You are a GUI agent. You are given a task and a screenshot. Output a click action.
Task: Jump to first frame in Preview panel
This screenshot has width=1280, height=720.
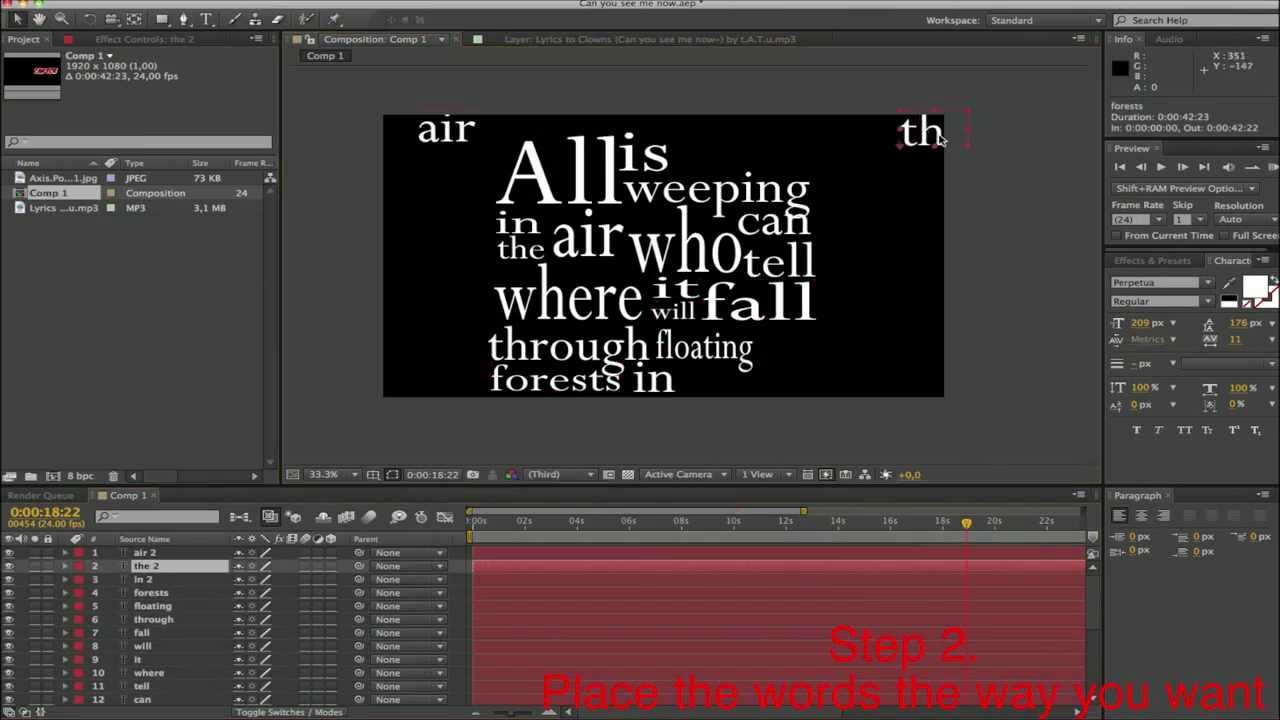(1119, 168)
